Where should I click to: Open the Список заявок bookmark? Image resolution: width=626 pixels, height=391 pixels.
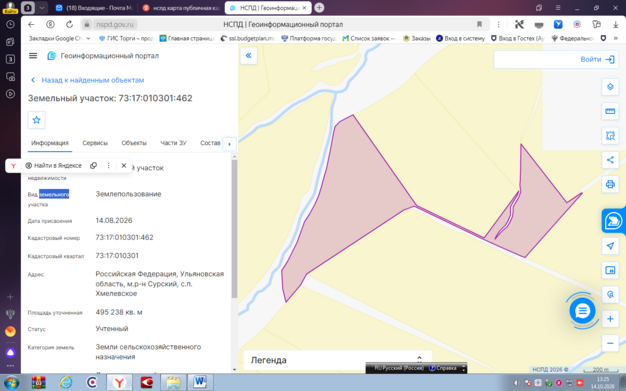369,38
